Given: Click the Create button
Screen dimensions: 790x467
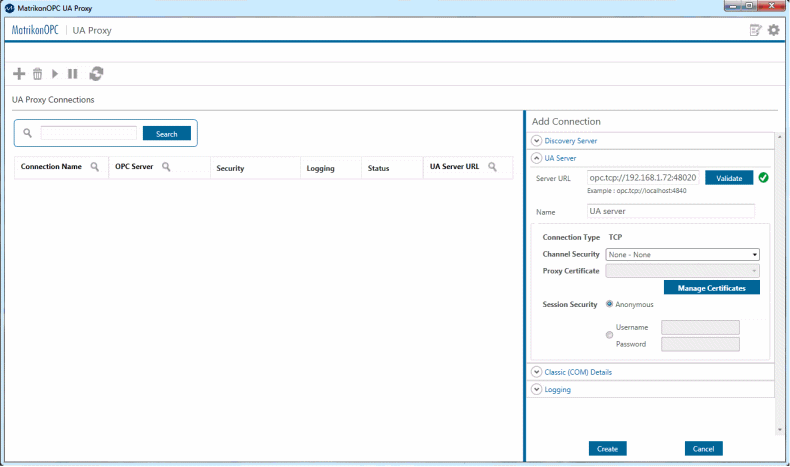Looking at the screenshot, I should [607, 448].
